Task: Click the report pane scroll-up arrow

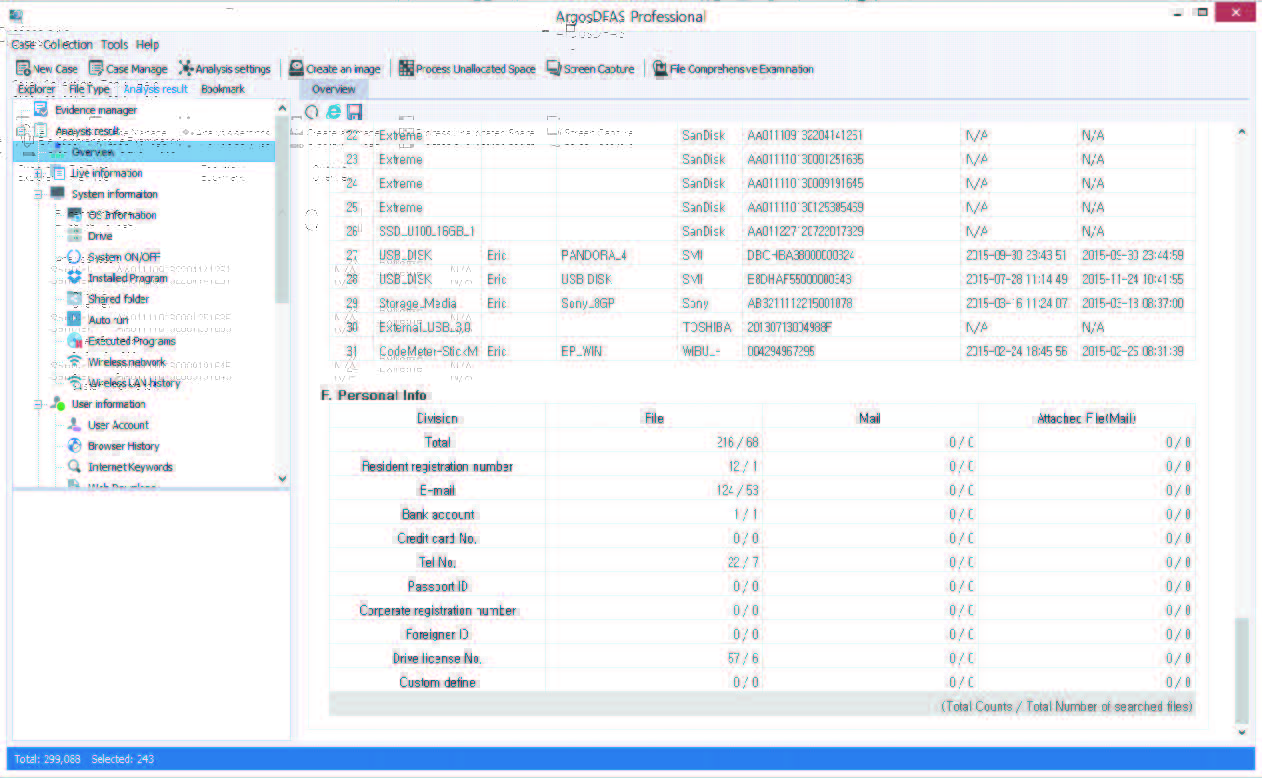Action: tap(1242, 133)
